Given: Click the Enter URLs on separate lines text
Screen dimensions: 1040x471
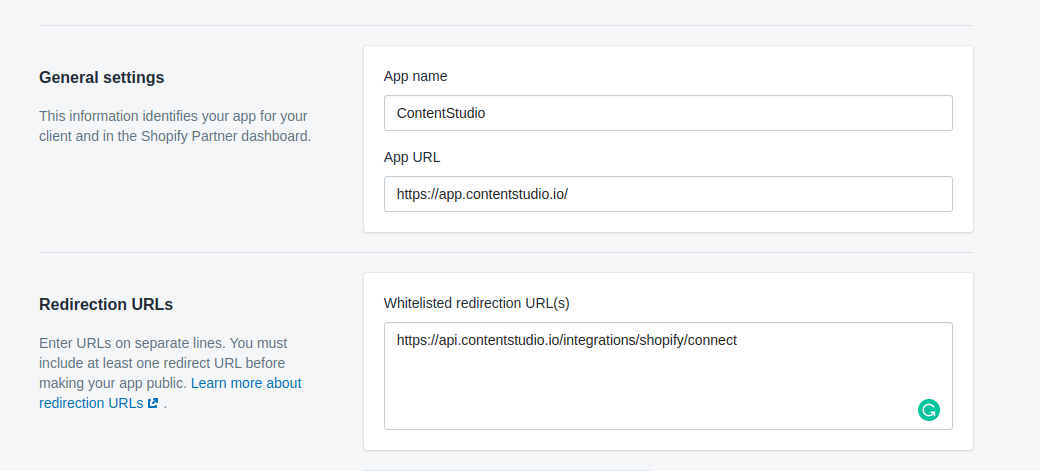Looking at the screenshot, I should (x=131, y=344).
